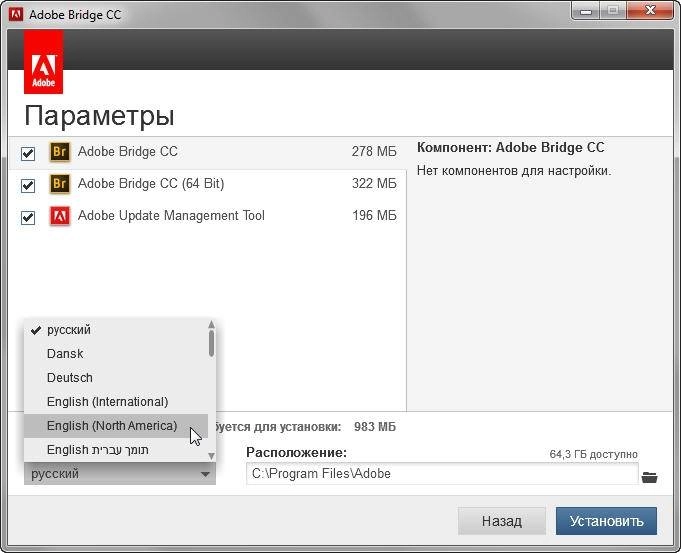Select русский in the language list

click(x=116, y=330)
